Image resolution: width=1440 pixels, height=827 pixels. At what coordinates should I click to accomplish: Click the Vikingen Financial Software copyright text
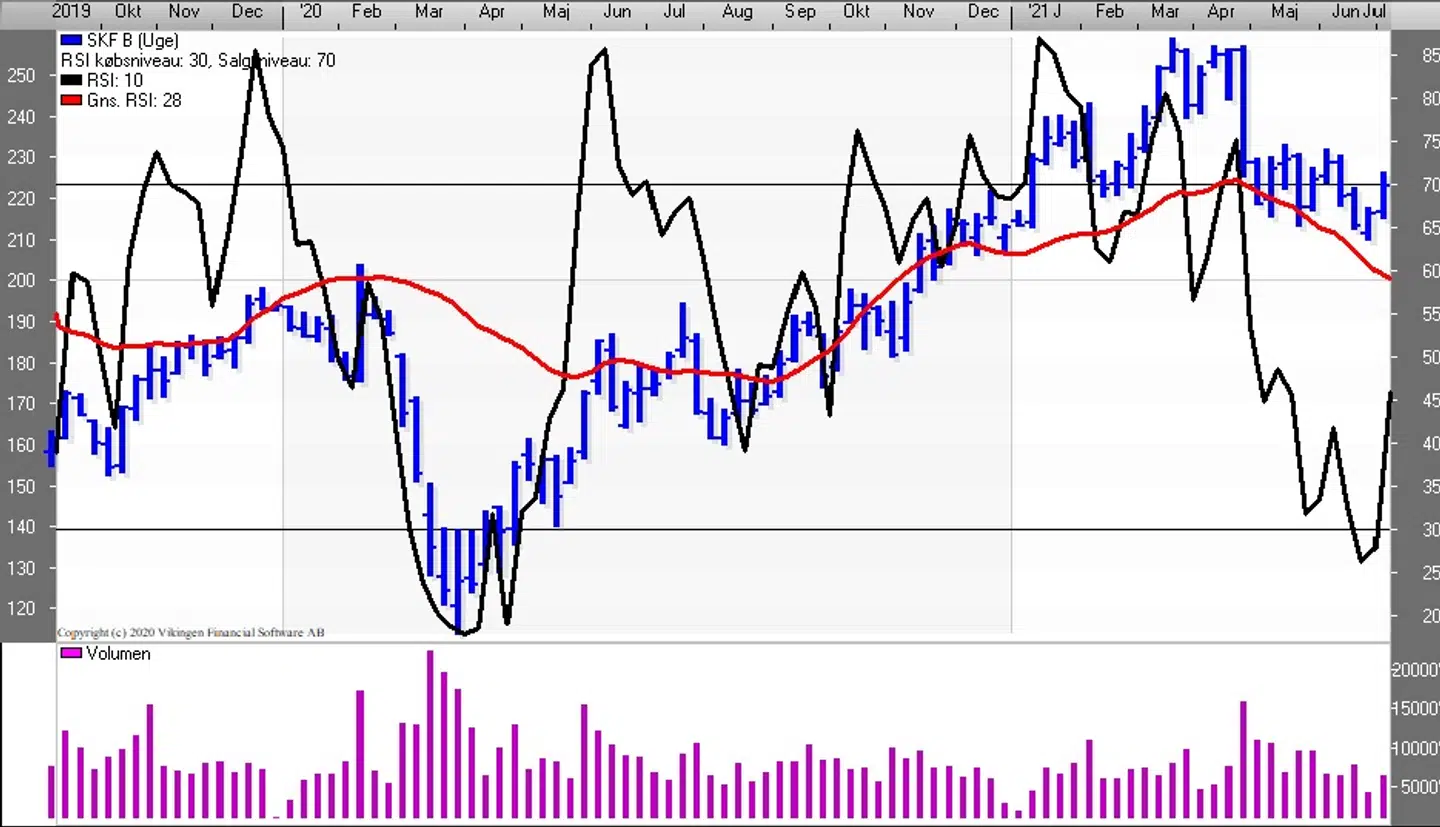pos(191,632)
